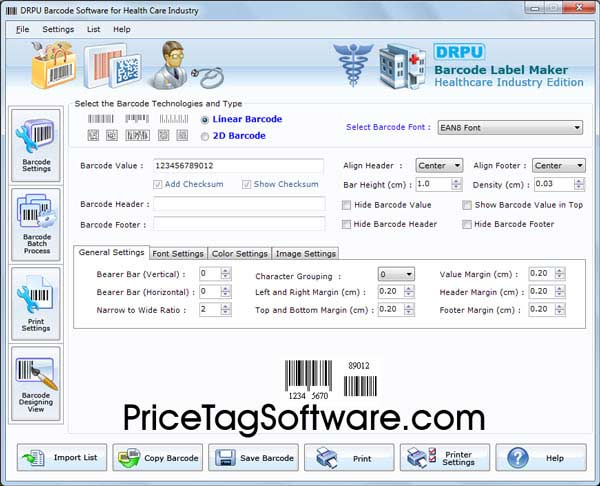This screenshot has width=600, height=486.
Task: Open the List menu
Action: tap(93, 29)
